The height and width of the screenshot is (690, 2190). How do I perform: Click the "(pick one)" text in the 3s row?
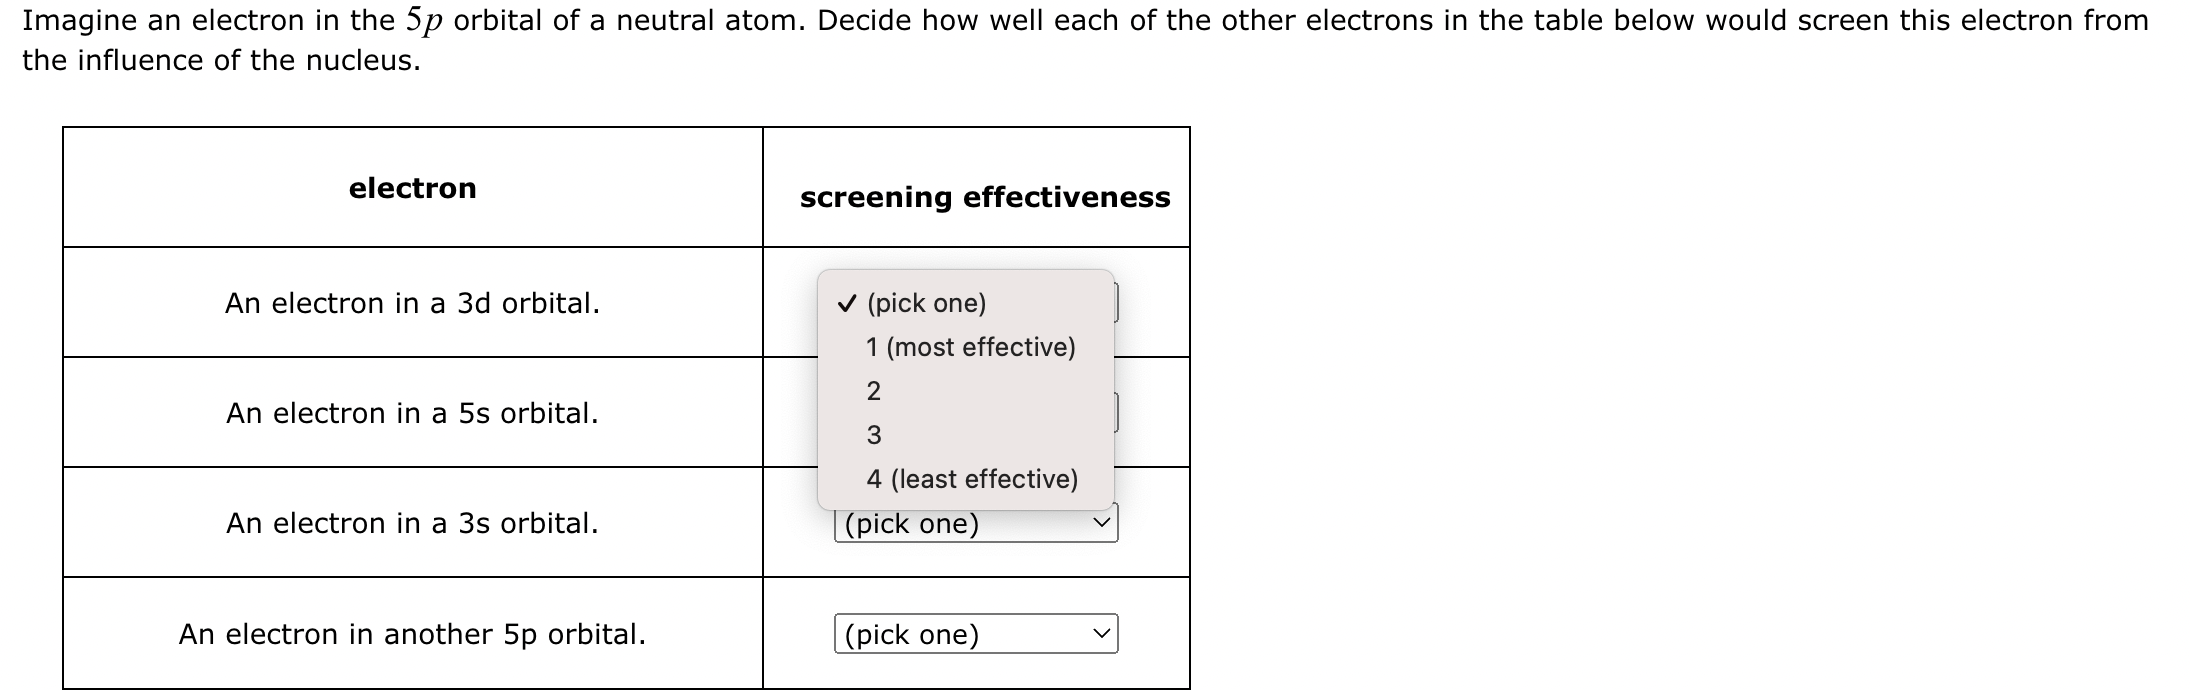click(x=912, y=525)
